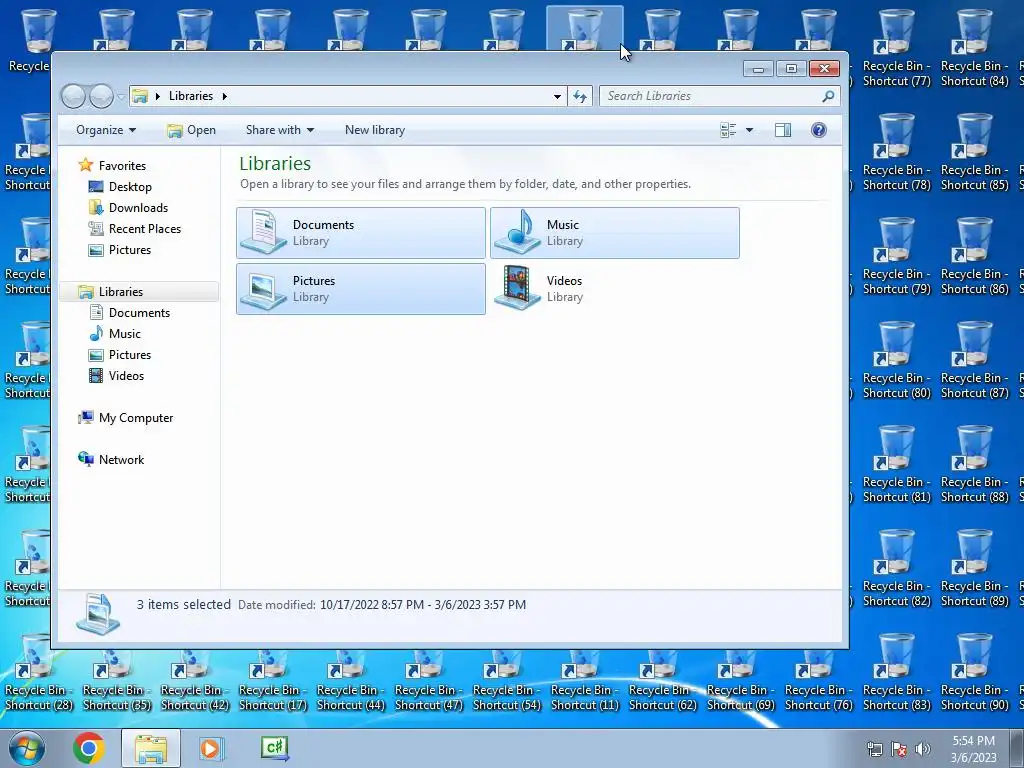Screen dimensions: 1024x768
Task: Select Pictures under Favorites
Action: (x=130, y=249)
